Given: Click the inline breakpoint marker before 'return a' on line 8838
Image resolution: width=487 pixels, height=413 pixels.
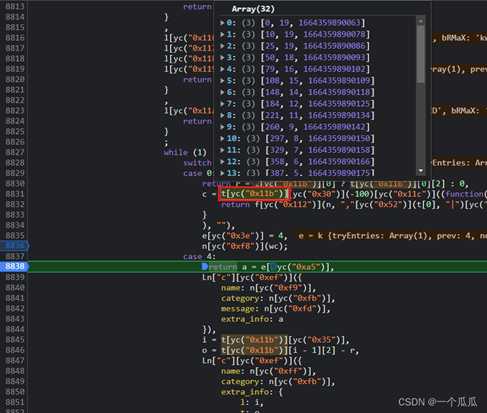Looking at the screenshot, I should coord(204,266).
